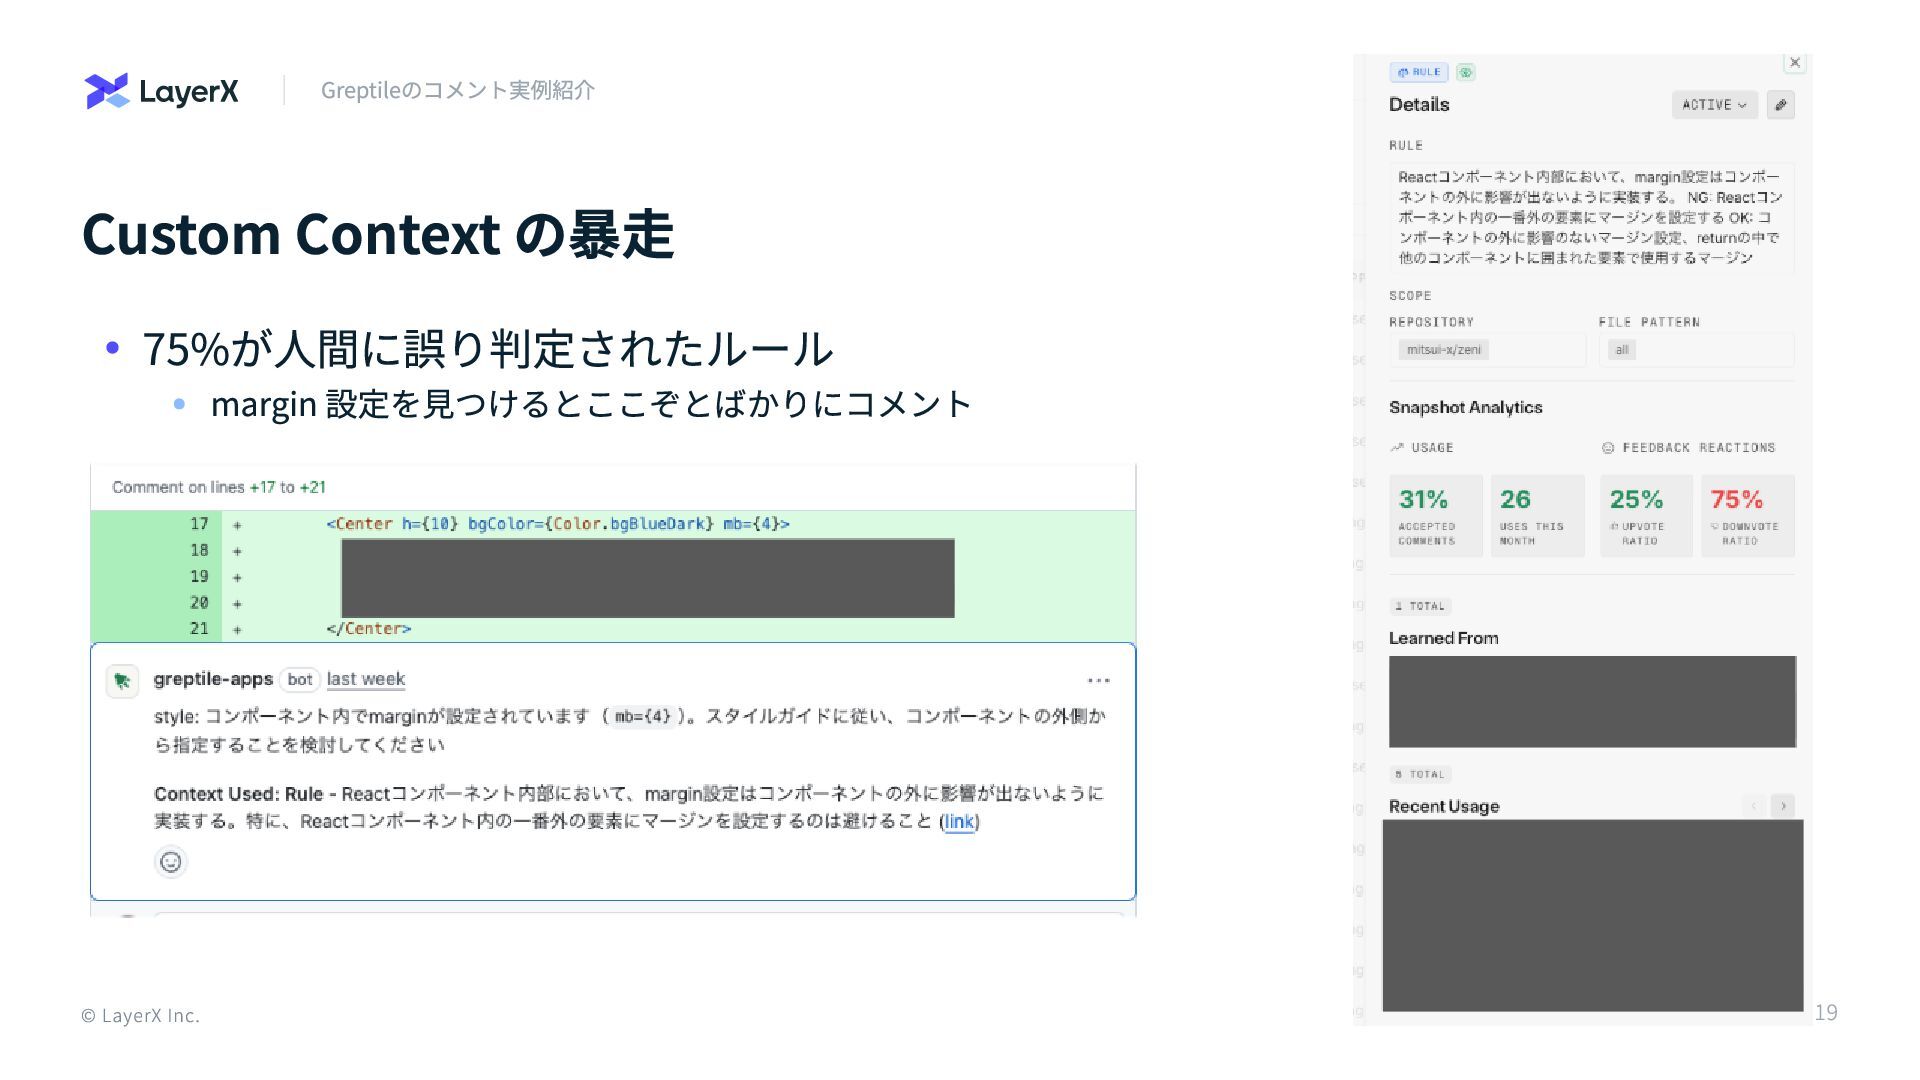Click the mitsui-x/zeni repository tag
Image resolution: width=1920 pixels, height=1080 pixels.
click(x=1443, y=350)
